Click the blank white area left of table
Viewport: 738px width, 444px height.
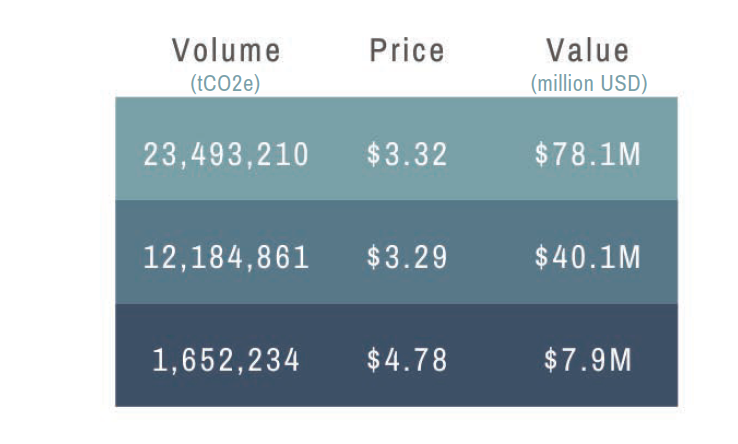(x=55, y=250)
